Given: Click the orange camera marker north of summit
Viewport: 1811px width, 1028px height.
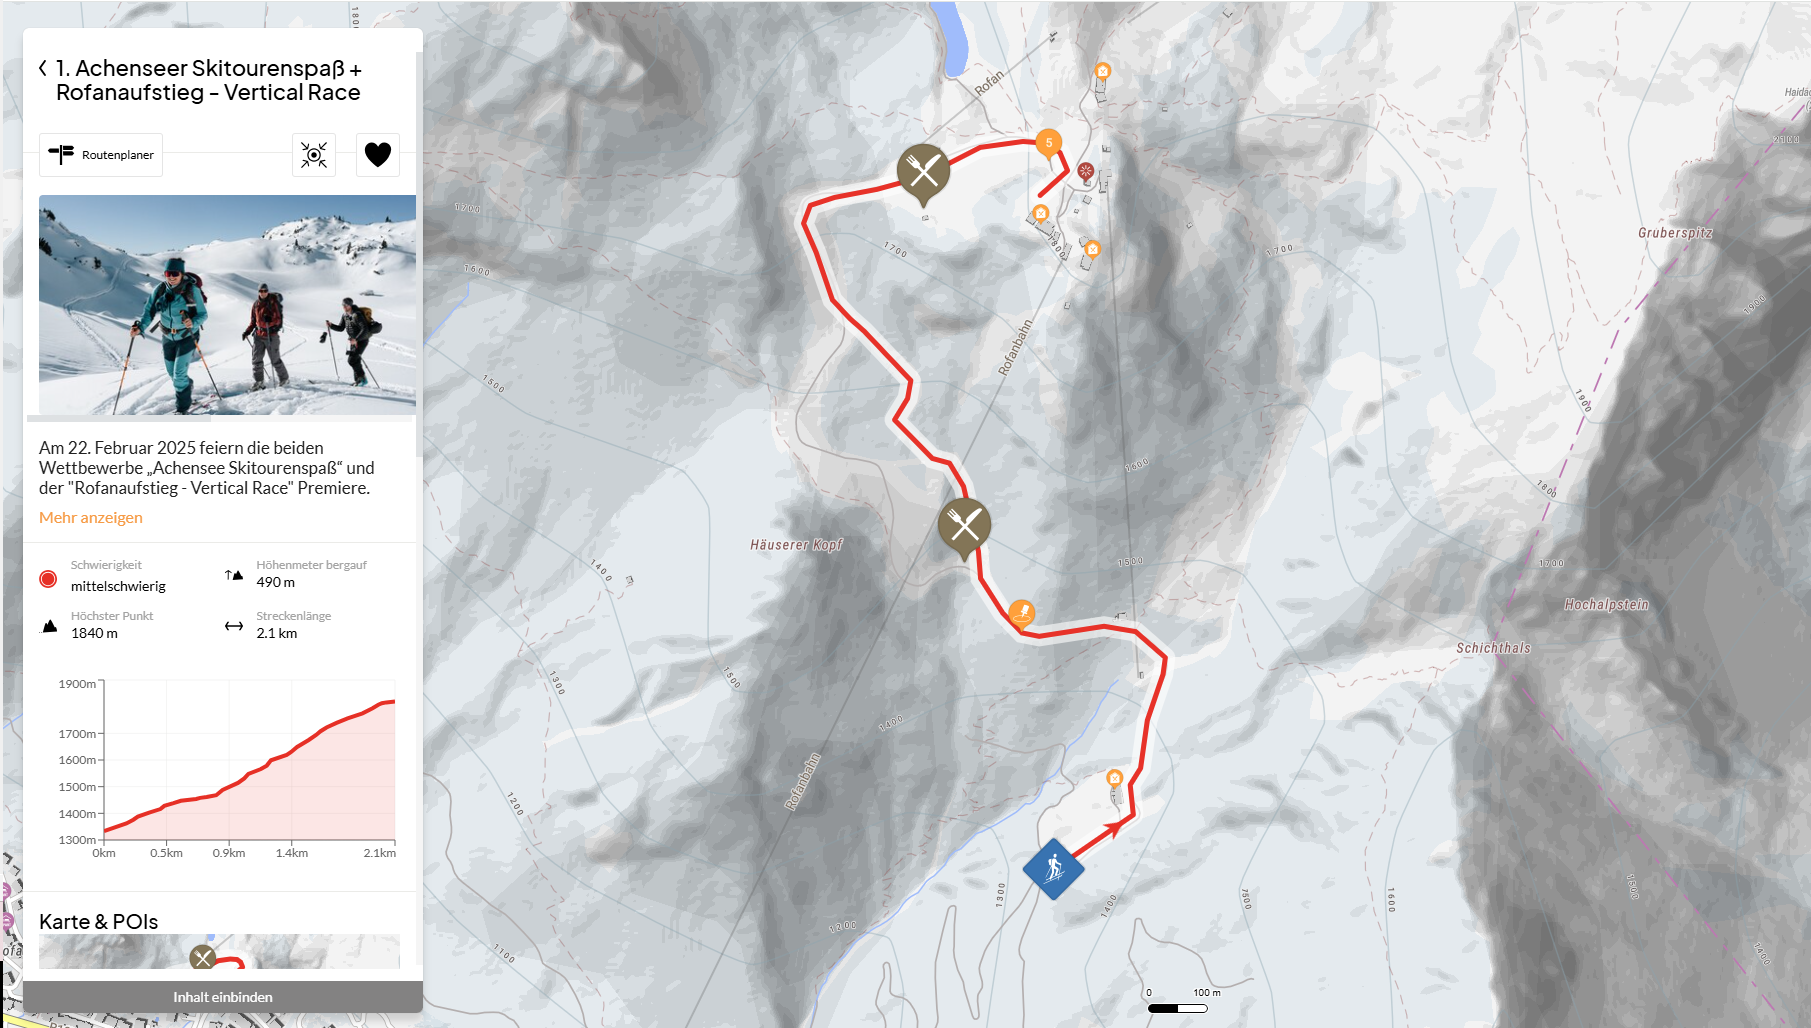Looking at the screenshot, I should (1102, 71).
